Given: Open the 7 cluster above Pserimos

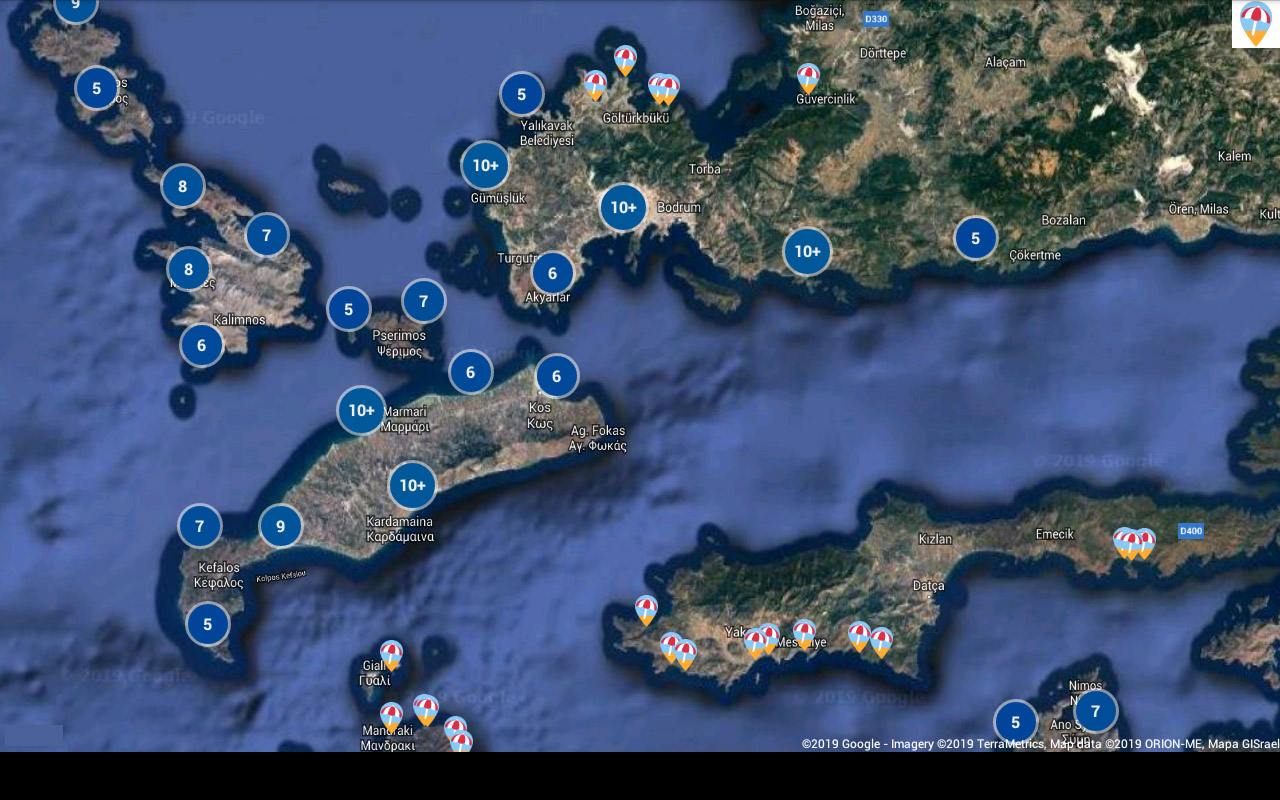Looking at the screenshot, I should pyautogui.click(x=423, y=301).
